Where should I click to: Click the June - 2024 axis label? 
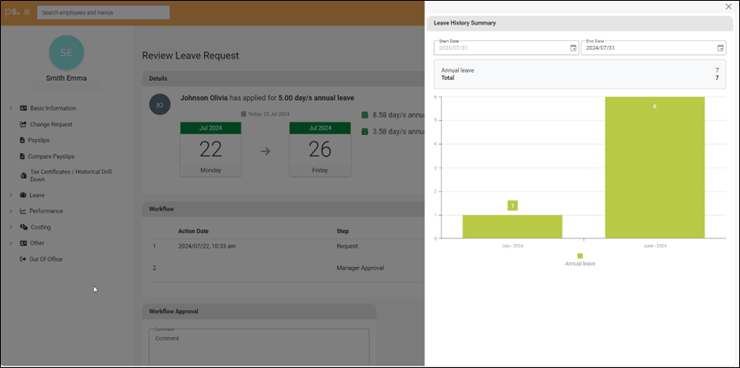[655, 246]
